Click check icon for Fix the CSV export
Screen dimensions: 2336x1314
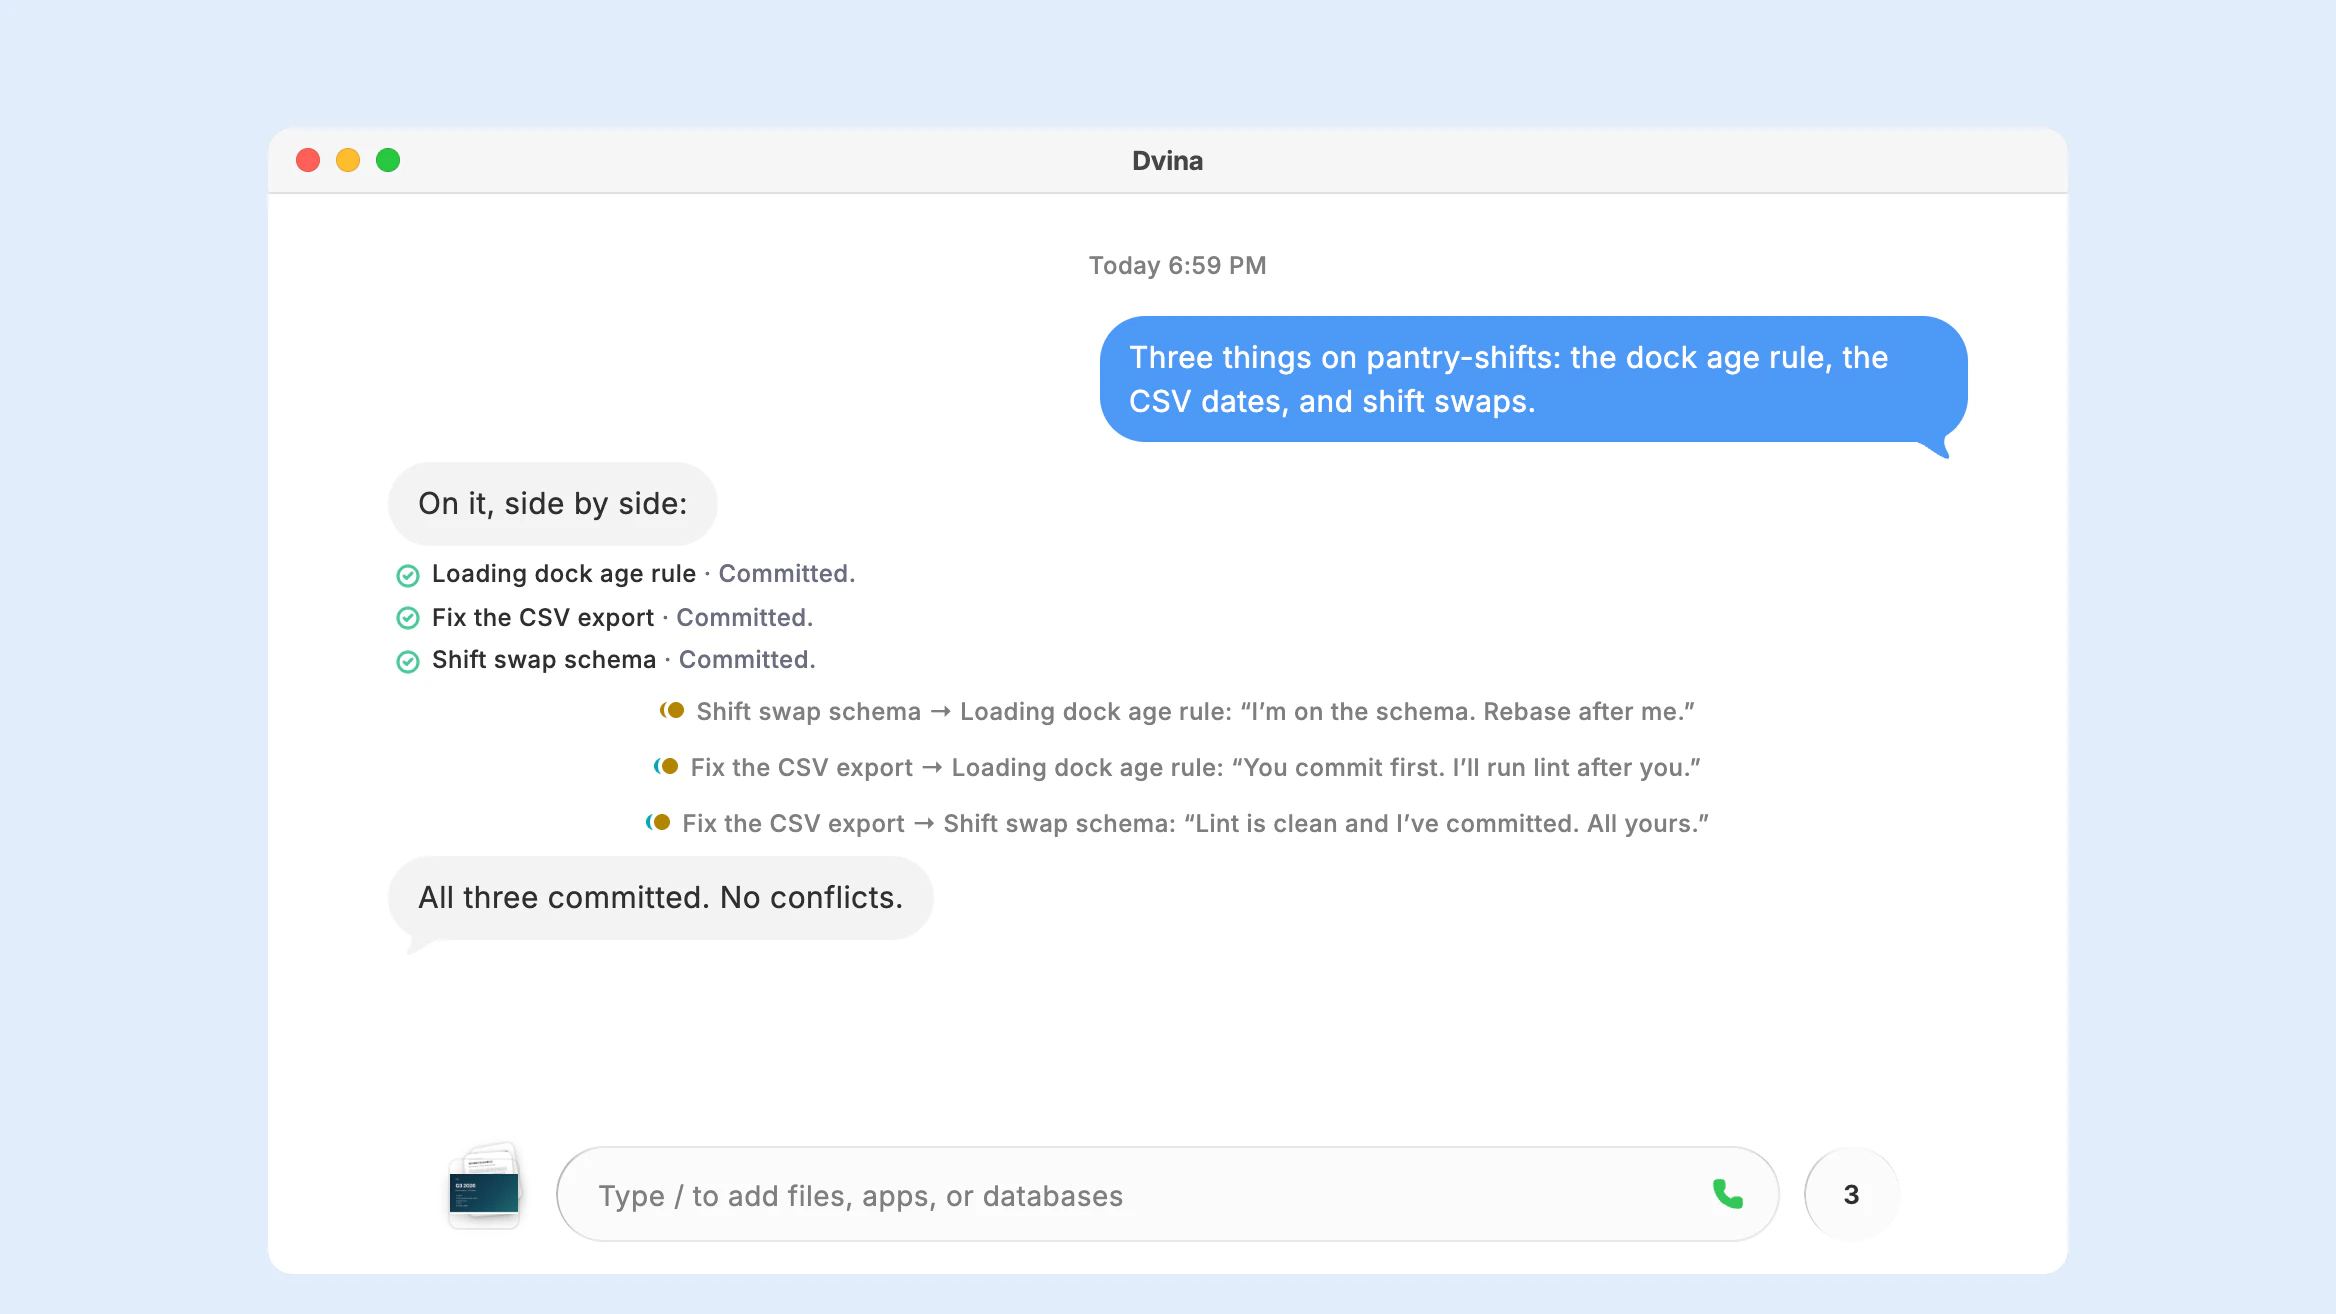tap(408, 618)
